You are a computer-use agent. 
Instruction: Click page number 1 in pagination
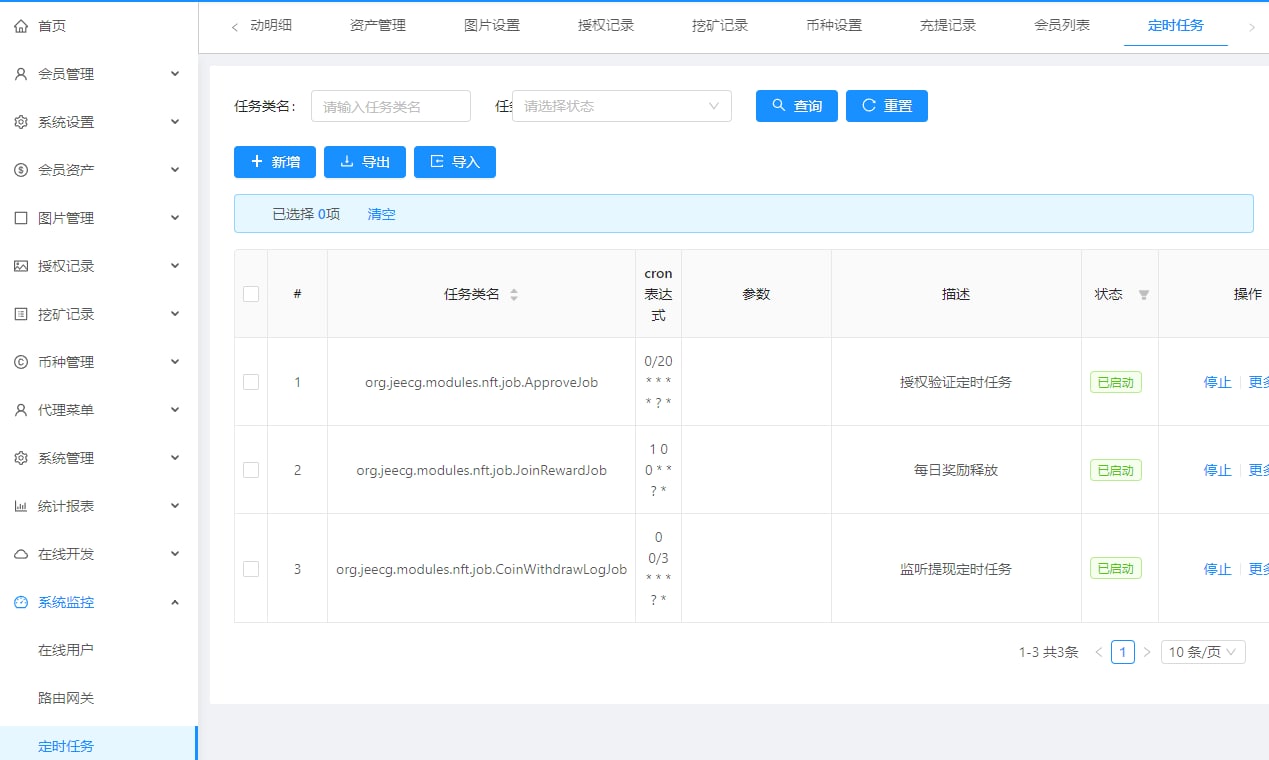[1123, 652]
